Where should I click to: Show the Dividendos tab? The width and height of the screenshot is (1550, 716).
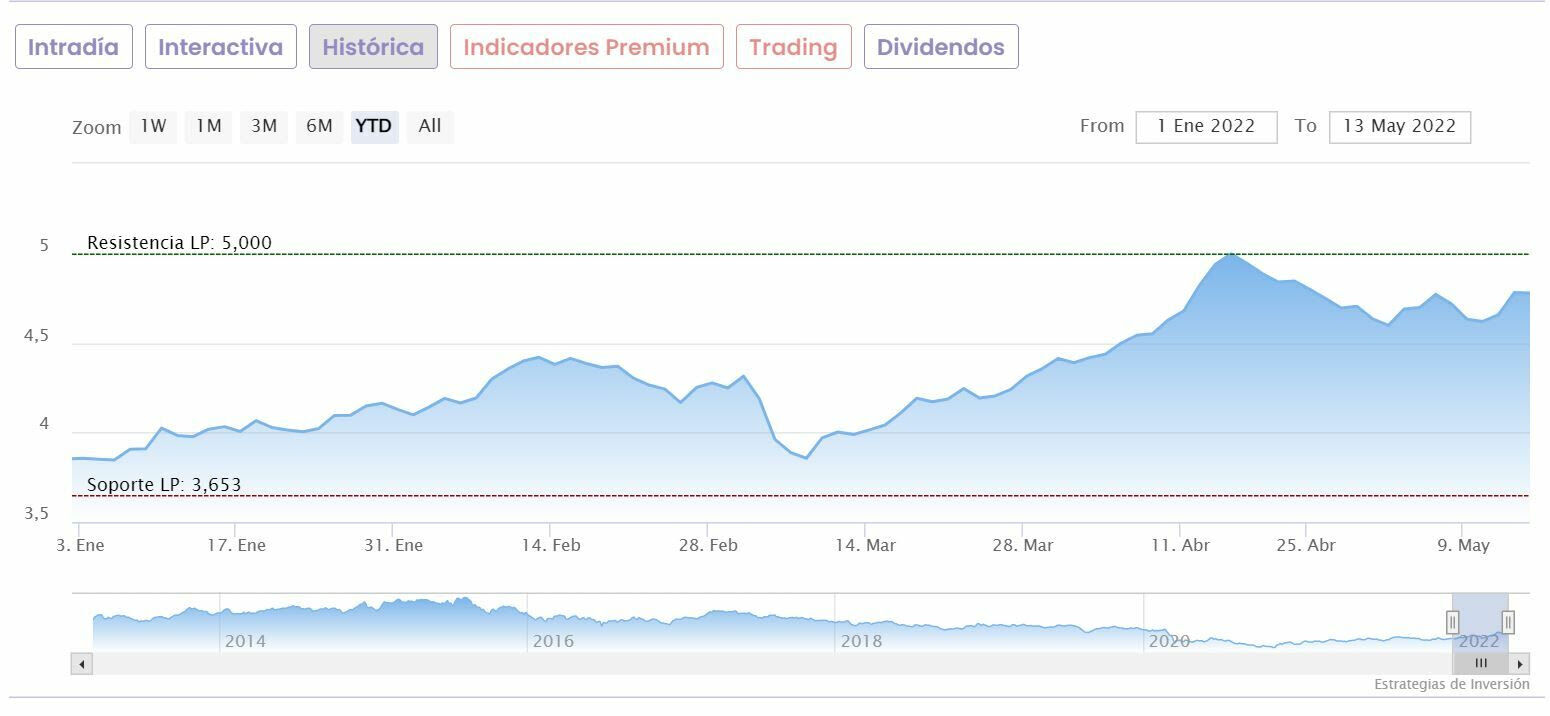pos(941,47)
